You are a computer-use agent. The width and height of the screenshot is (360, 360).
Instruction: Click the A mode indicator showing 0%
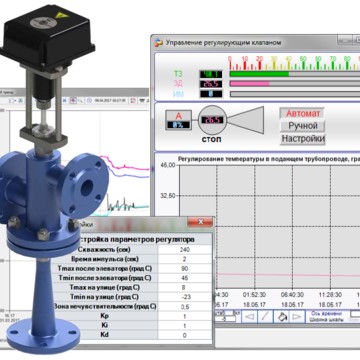click(x=178, y=120)
